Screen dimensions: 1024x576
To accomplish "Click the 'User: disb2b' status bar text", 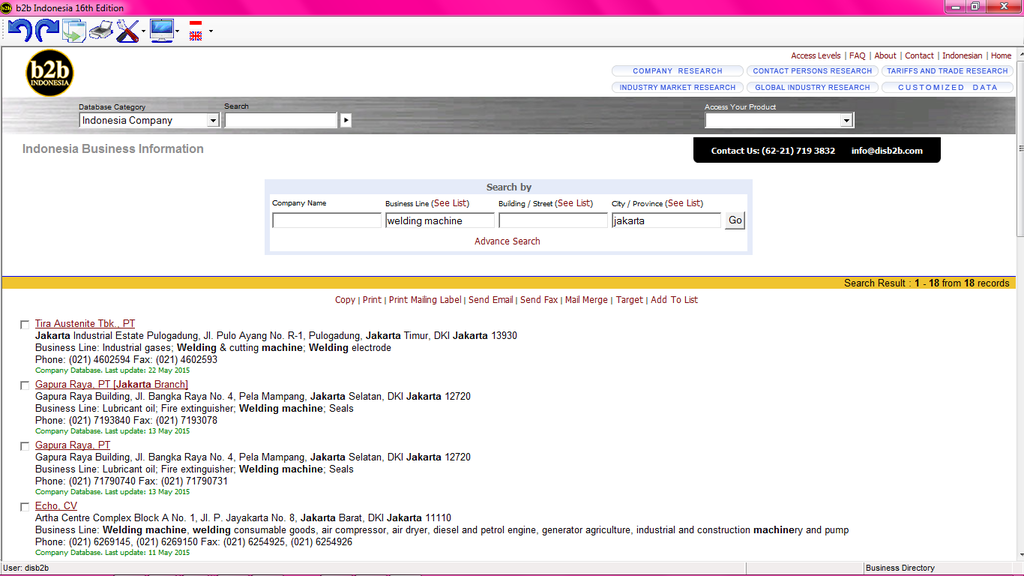I will point(26,568).
